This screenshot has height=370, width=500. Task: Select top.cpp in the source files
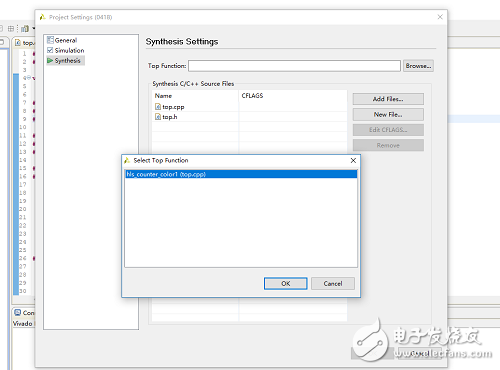coord(173,107)
